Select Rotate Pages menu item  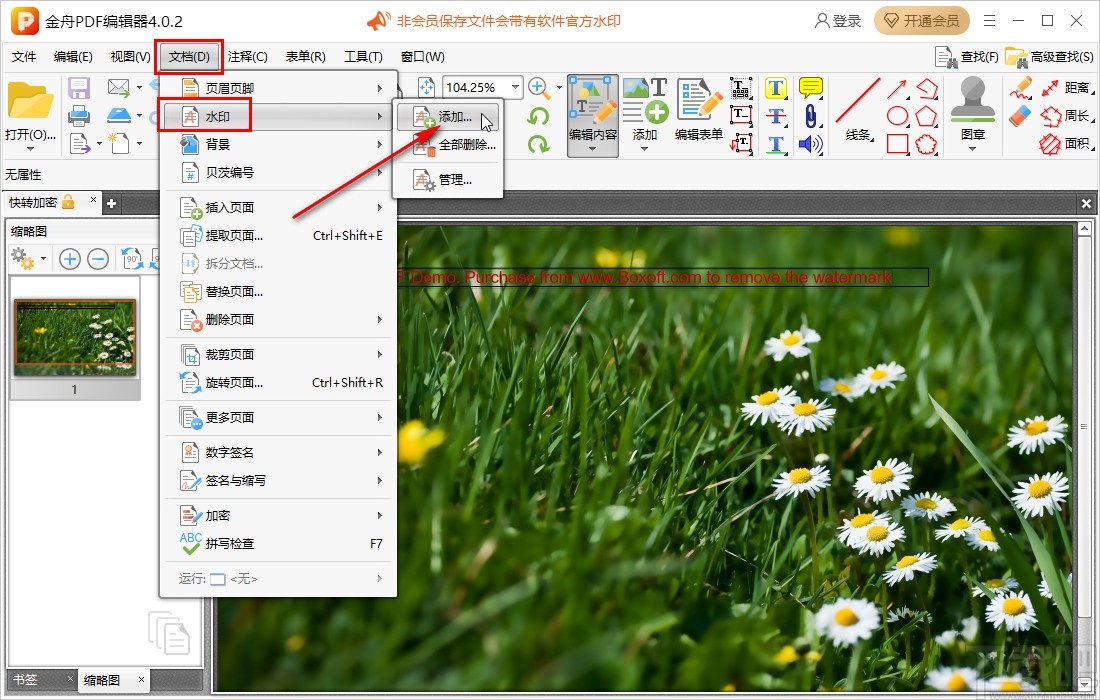point(281,383)
